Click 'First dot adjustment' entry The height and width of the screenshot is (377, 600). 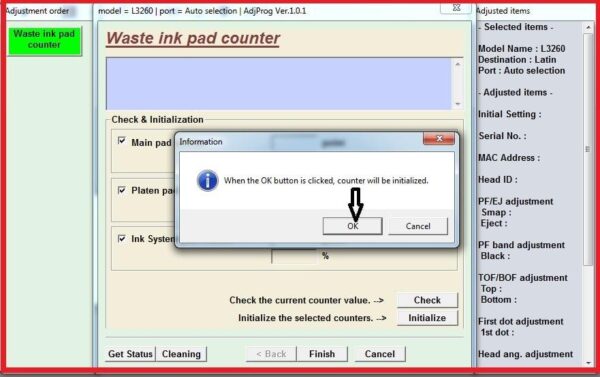tap(520, 321)
